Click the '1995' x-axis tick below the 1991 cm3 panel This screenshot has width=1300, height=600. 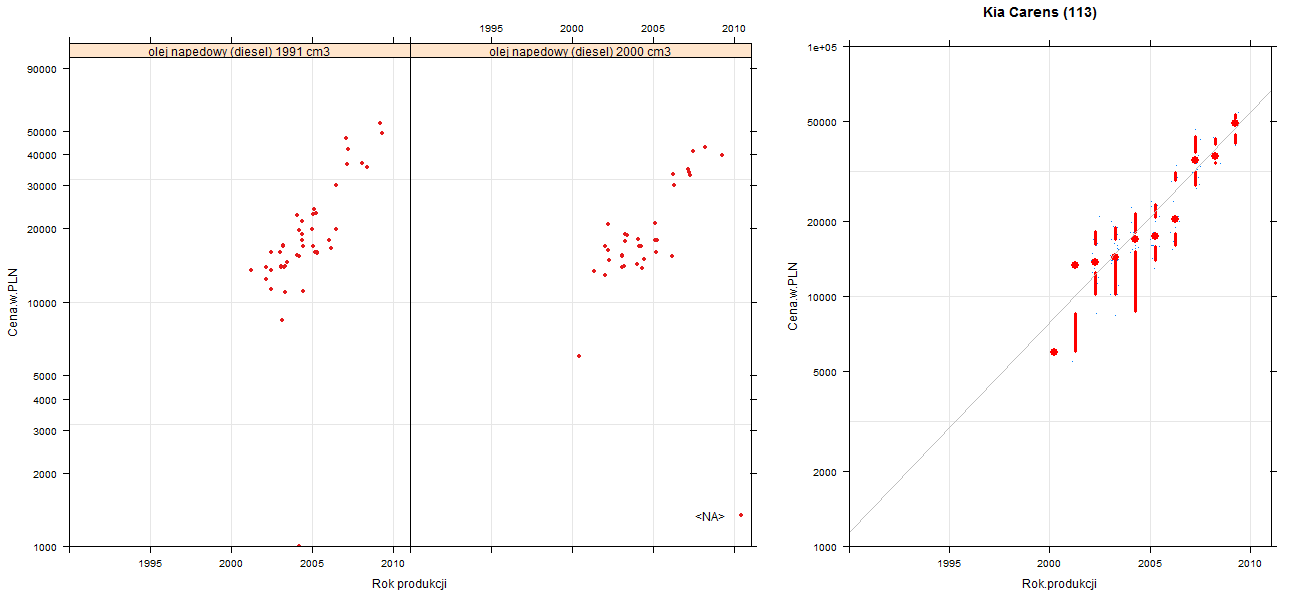[150, 563]
